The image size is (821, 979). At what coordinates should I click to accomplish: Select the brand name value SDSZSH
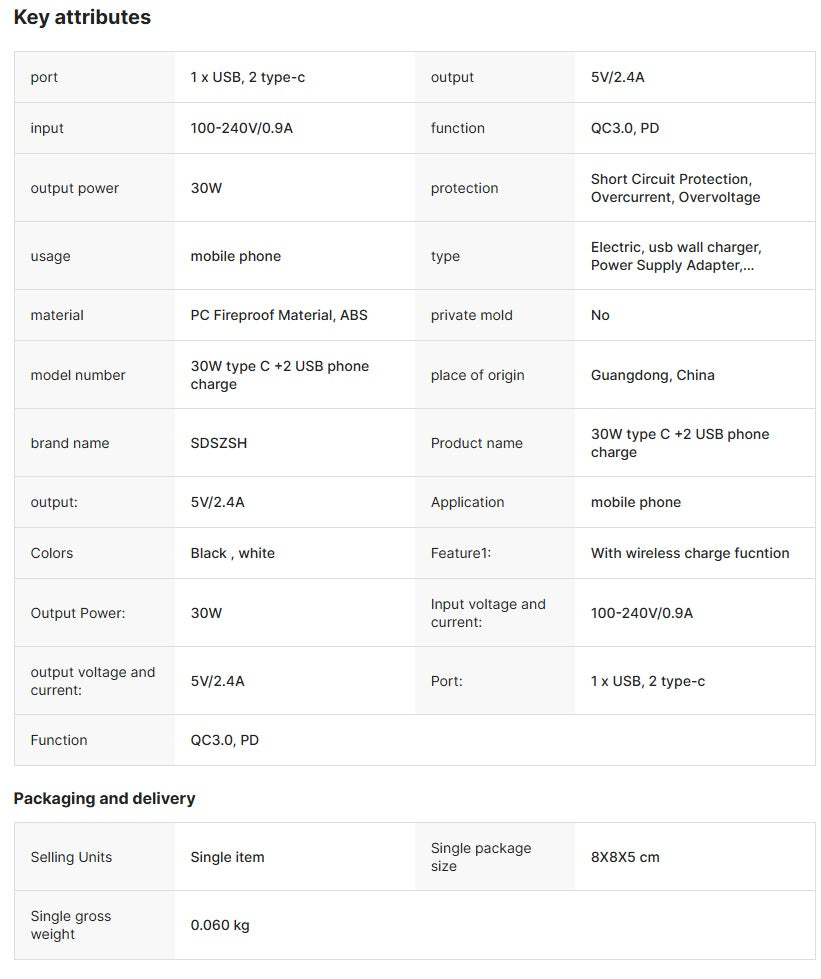point(219,443)
